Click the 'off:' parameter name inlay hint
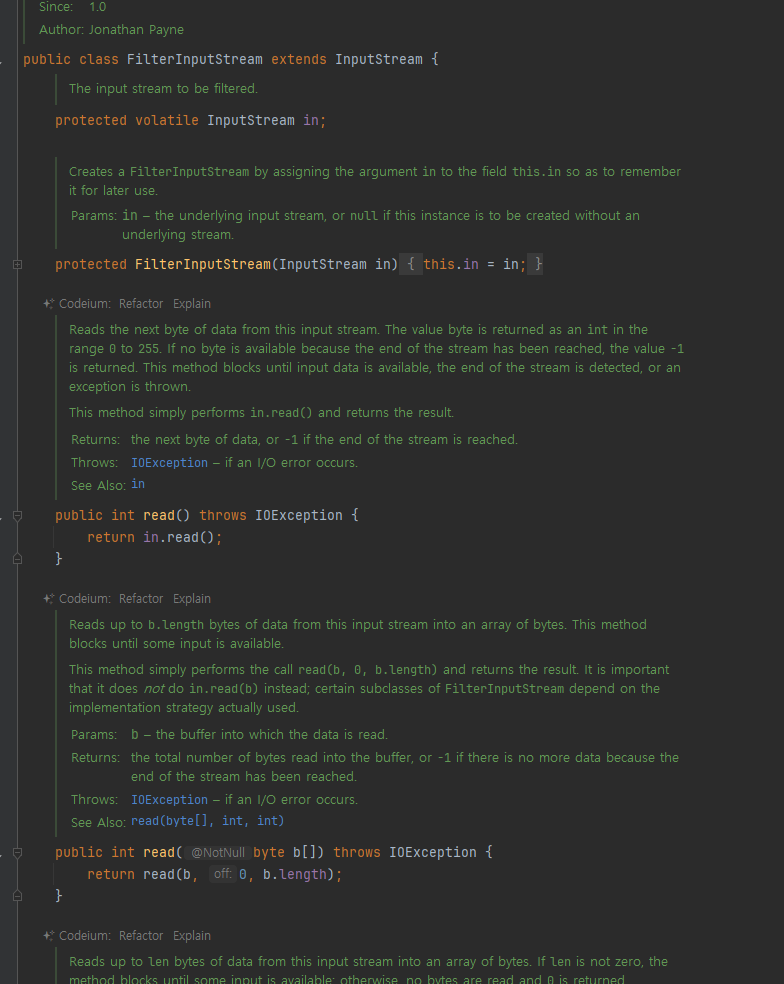Viewport: 784px width, 984px height. [223, 874]
